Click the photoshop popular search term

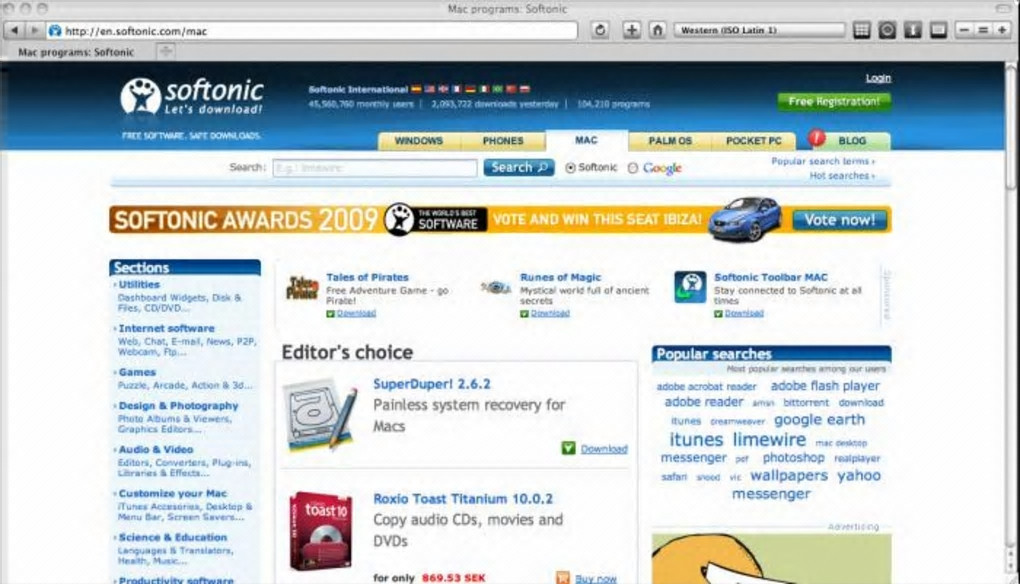(x=793, y=458)
